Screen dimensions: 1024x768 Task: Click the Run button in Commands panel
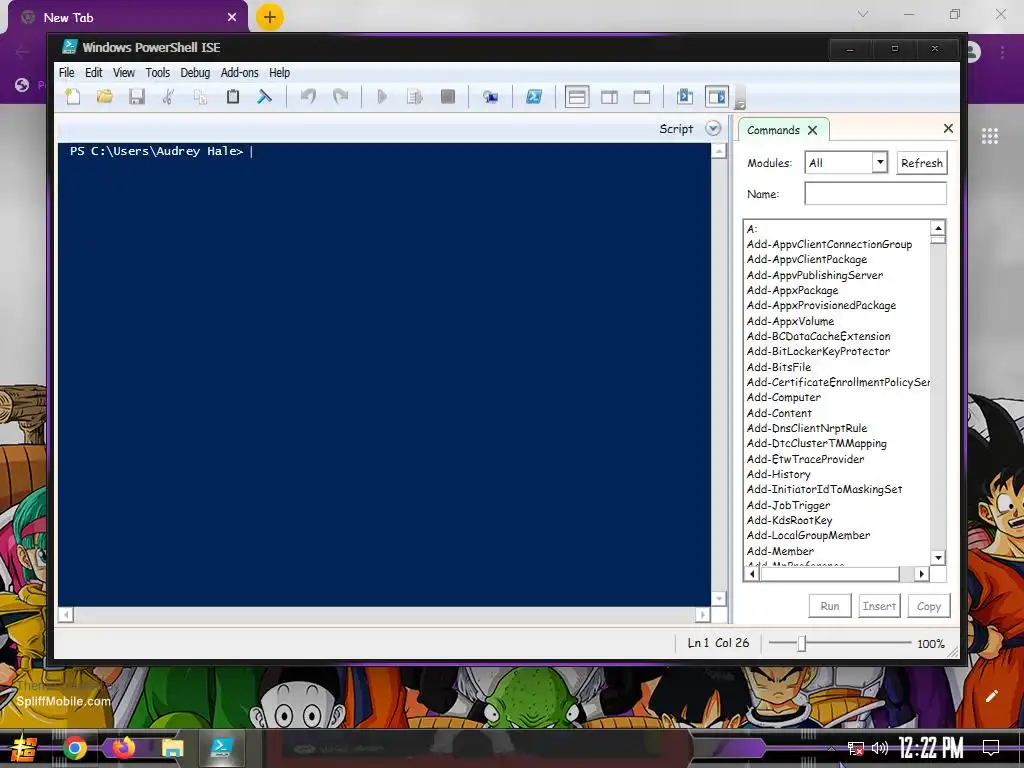click(x=830, y=606)
